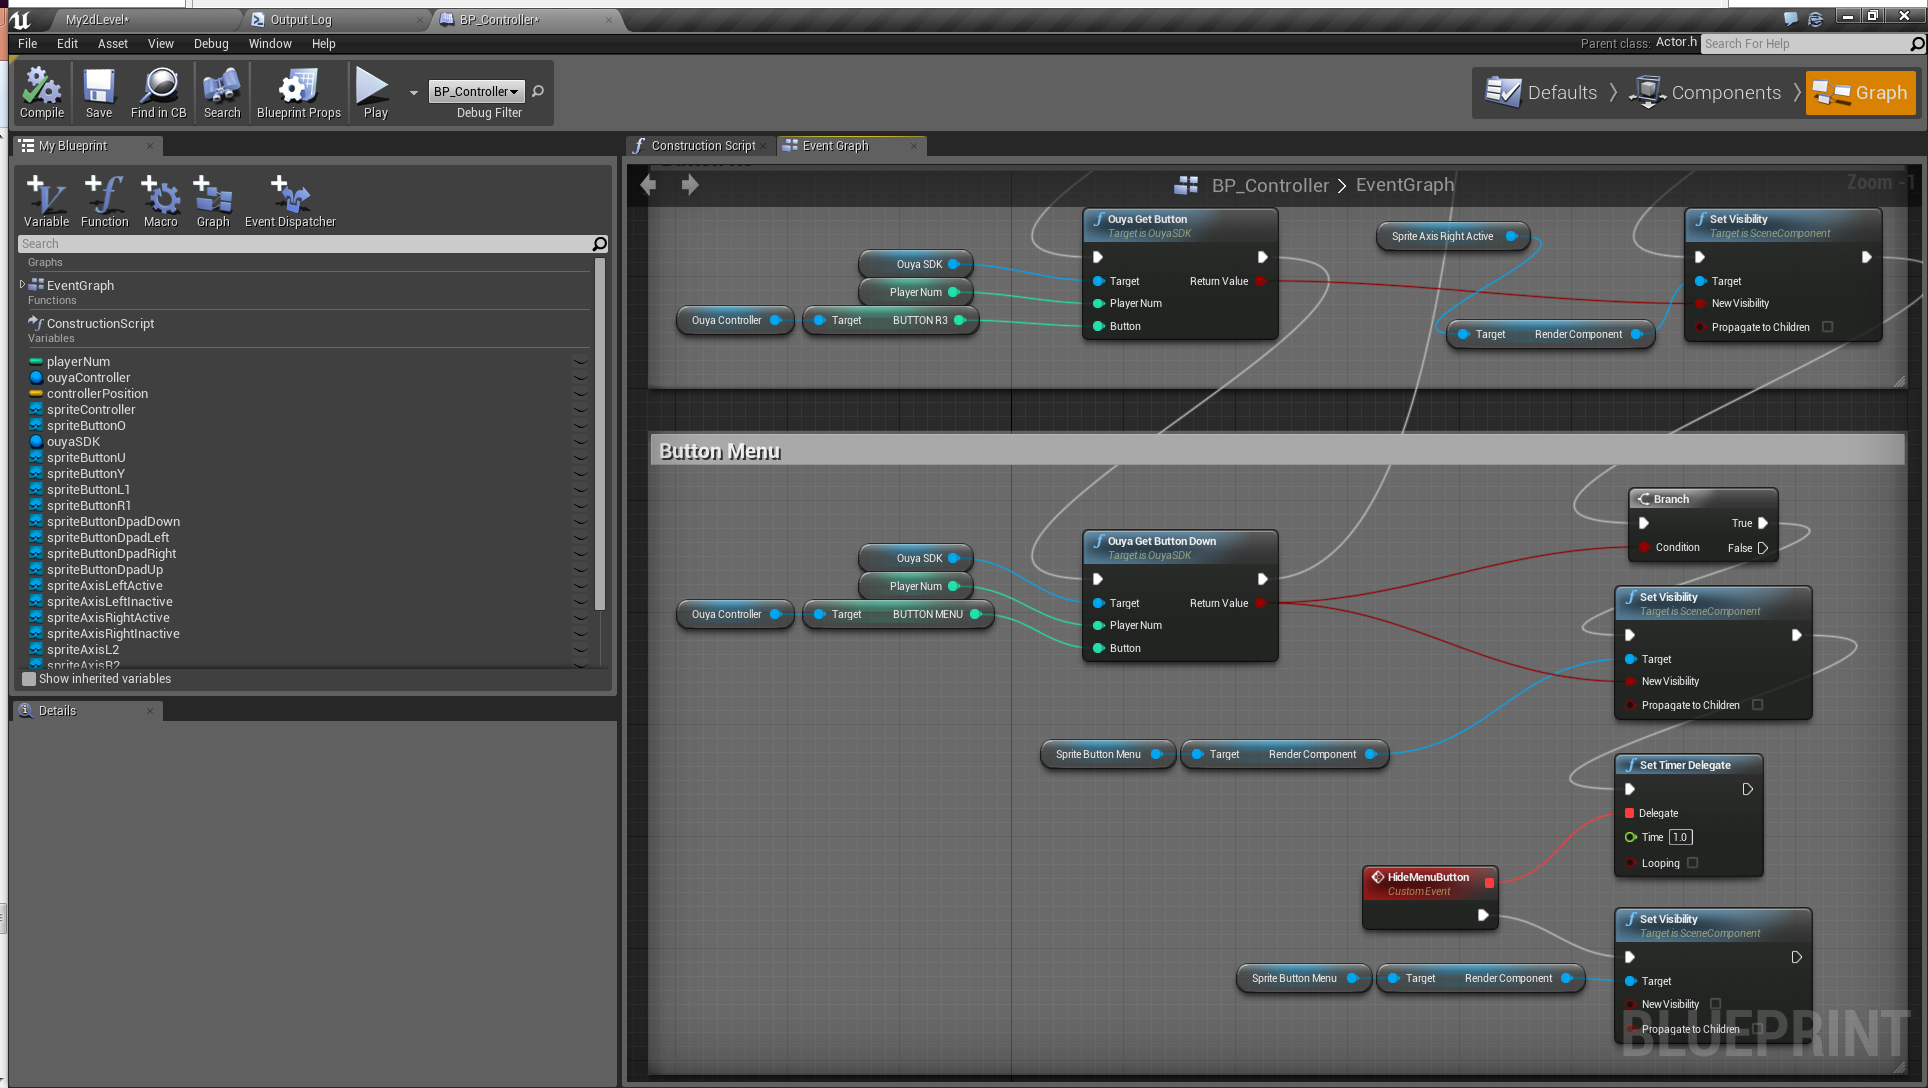This screenshot has width=1928, height=1088.
Task: Add a new Function
Action: (104, 200)
